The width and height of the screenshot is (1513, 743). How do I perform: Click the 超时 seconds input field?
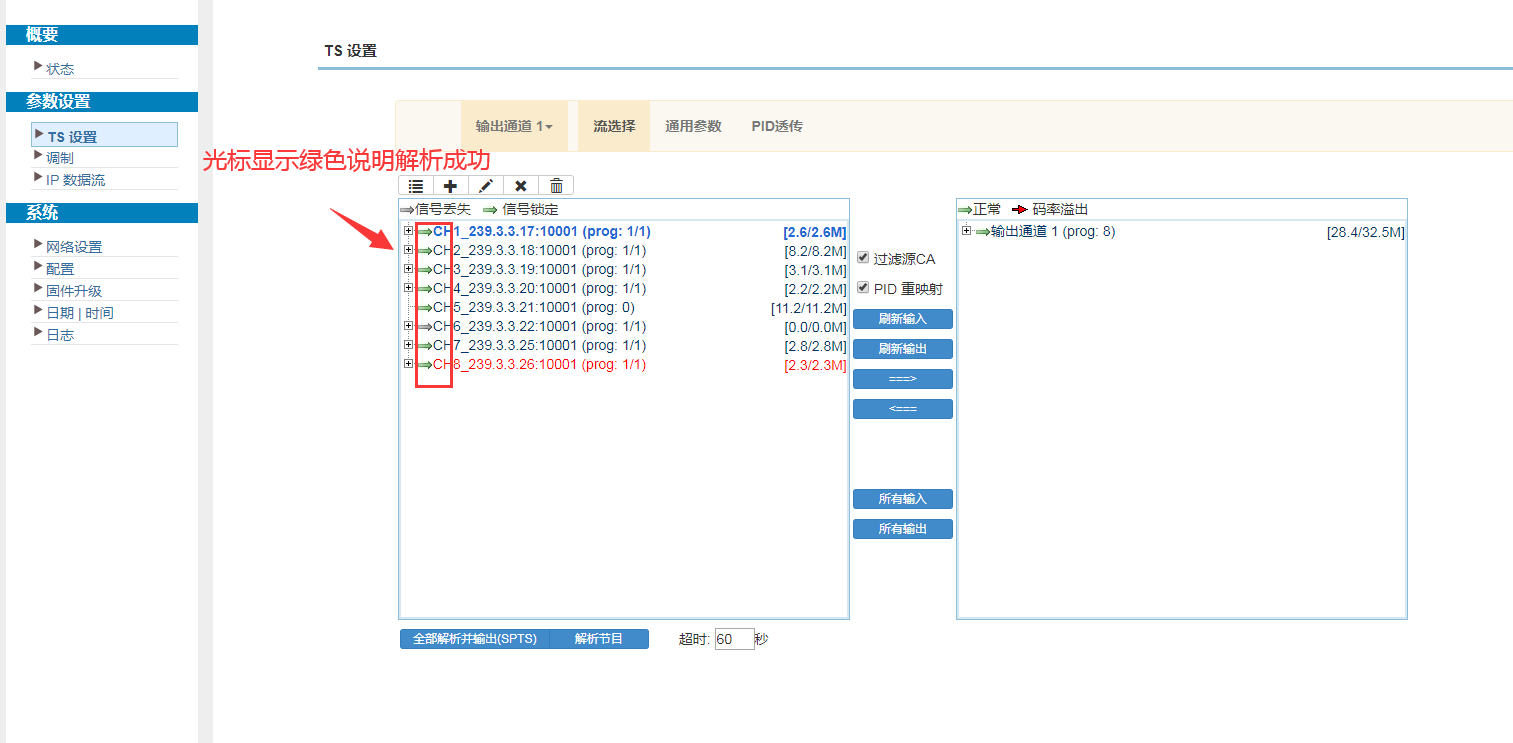[734, 639]
